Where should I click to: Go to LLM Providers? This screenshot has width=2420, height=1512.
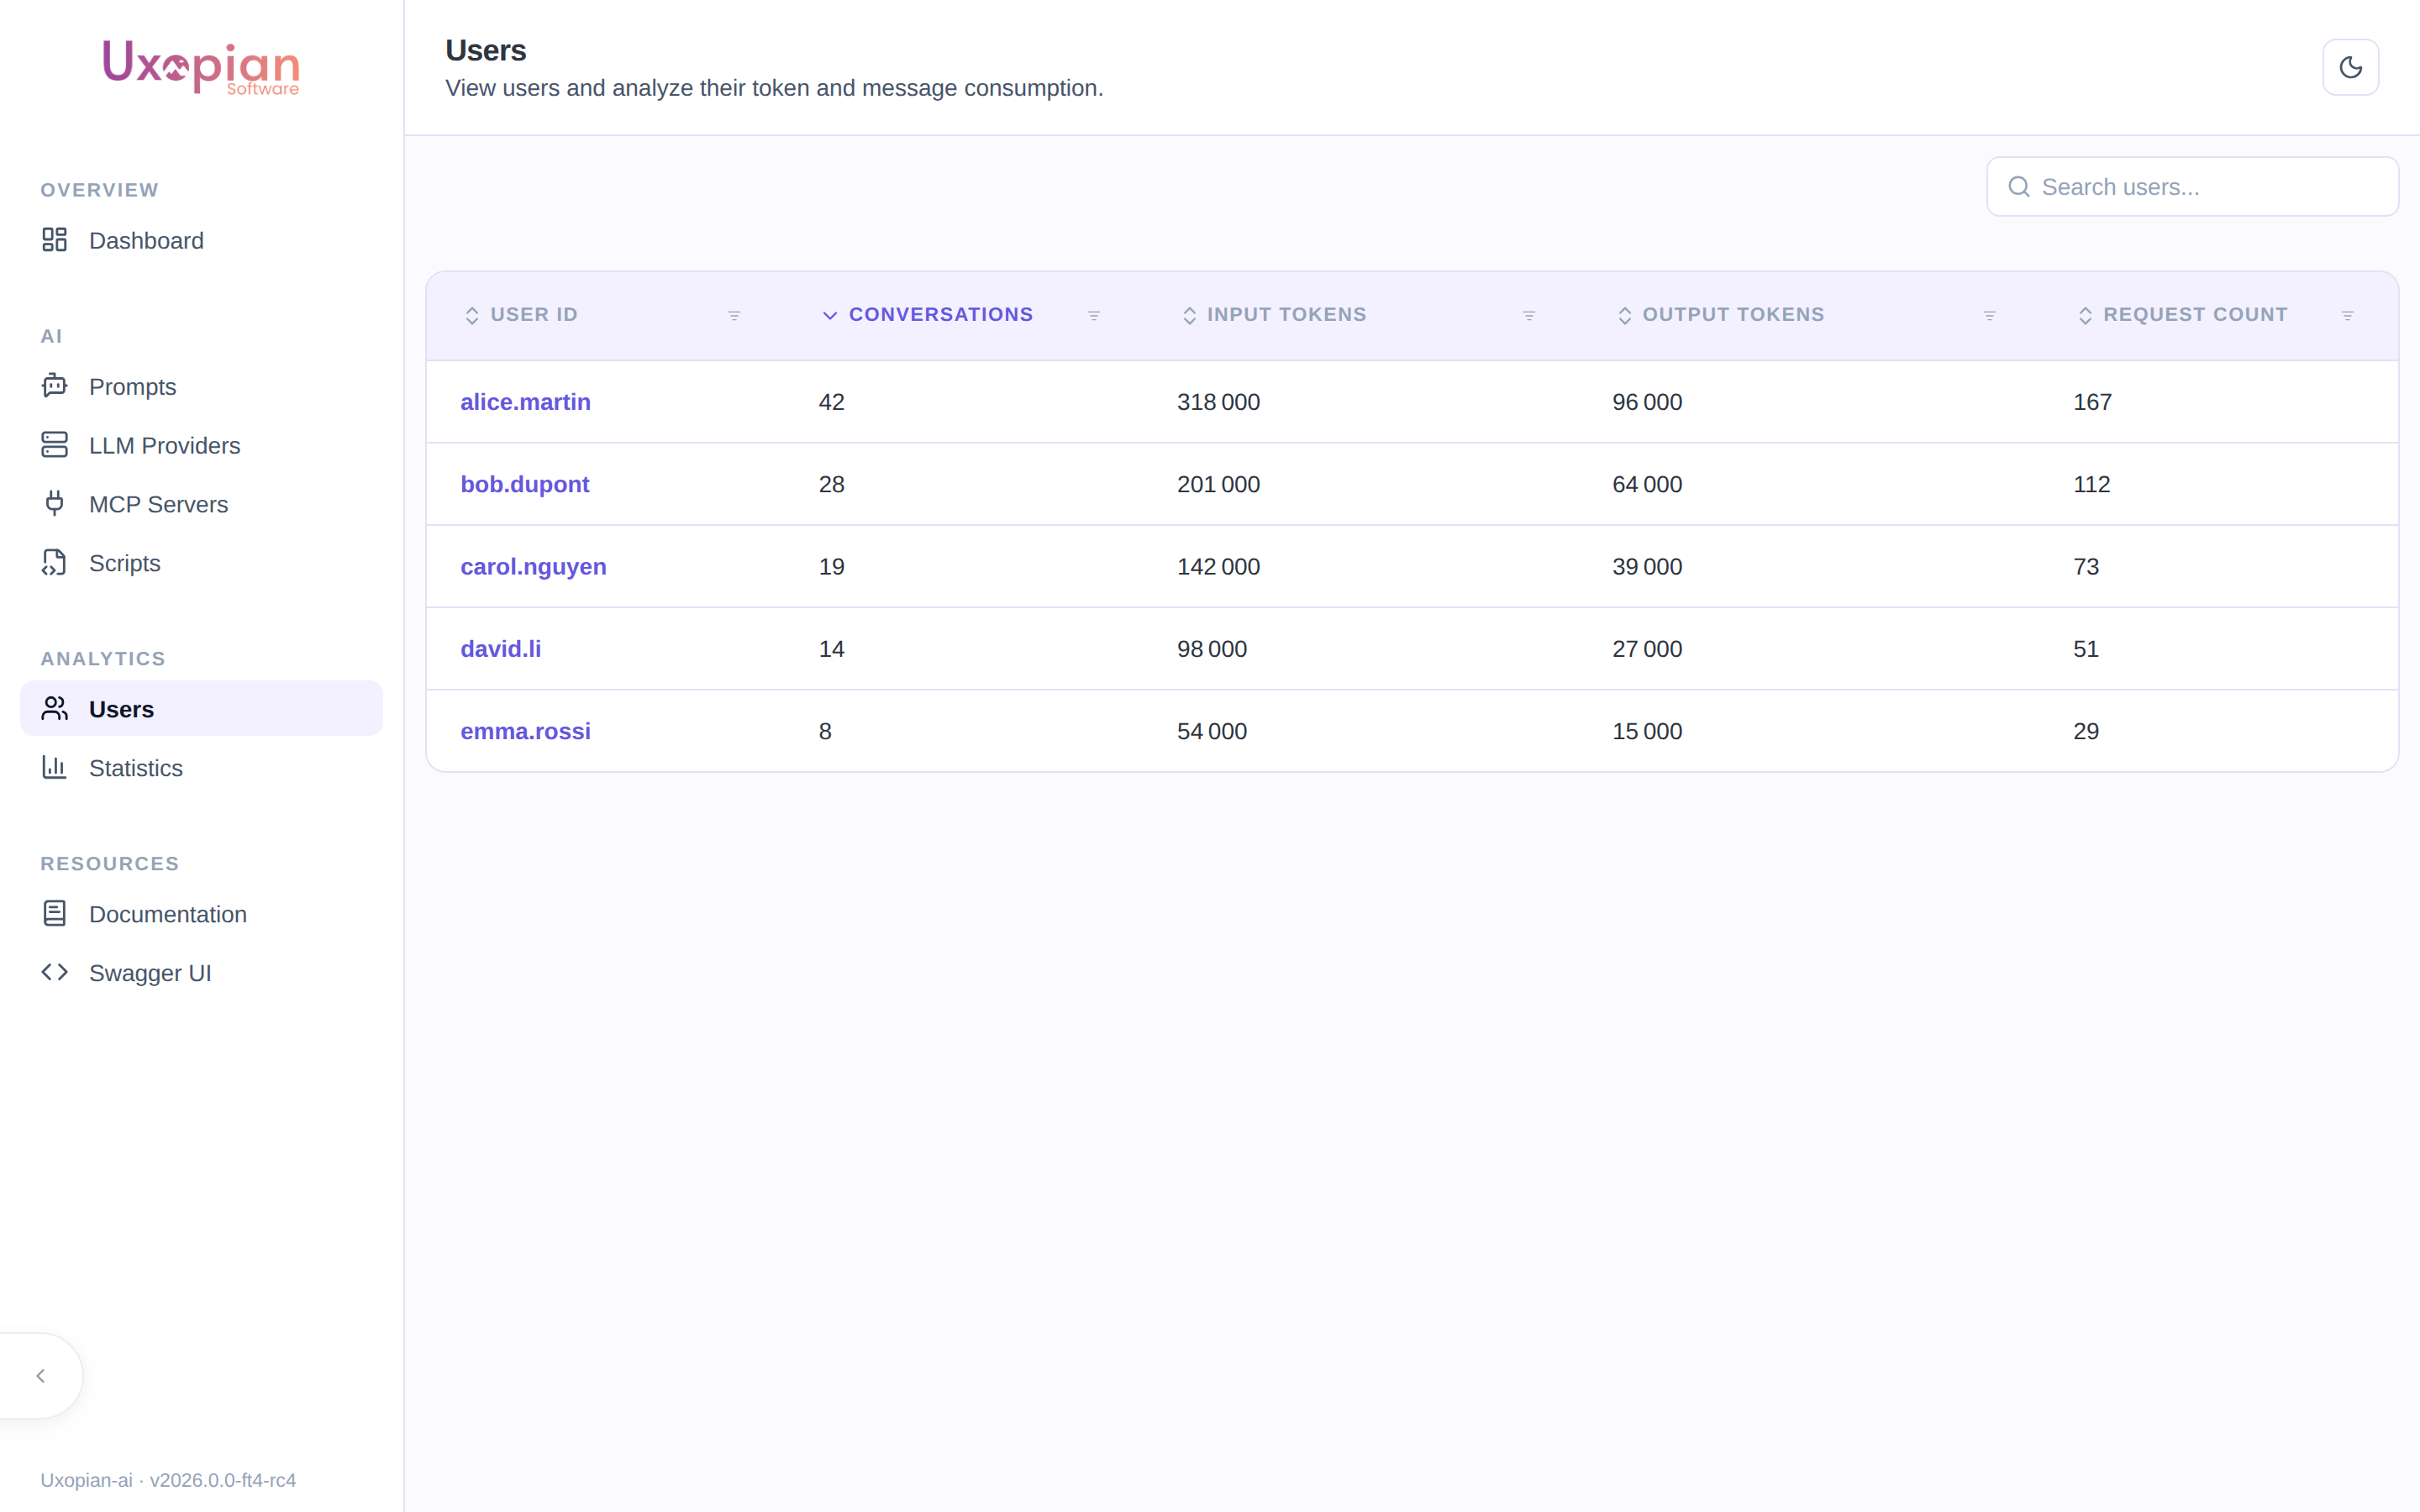201,445
